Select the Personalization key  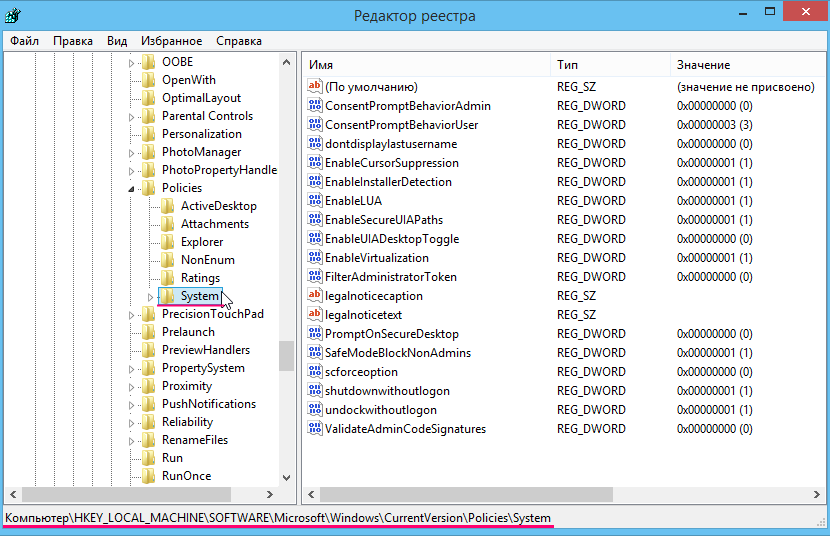(x=202, y=134)
